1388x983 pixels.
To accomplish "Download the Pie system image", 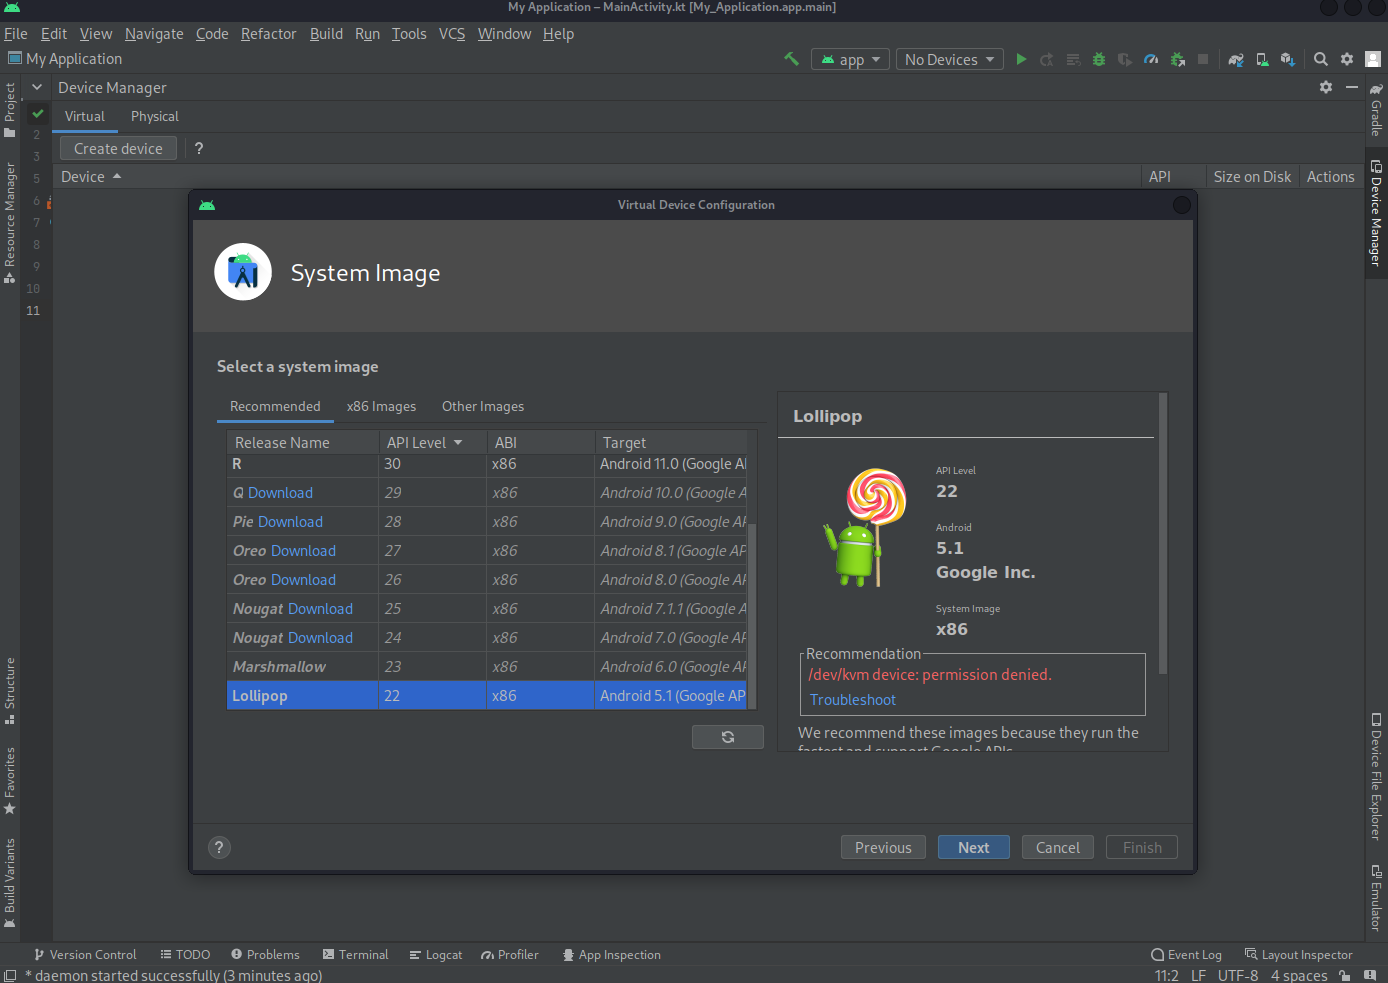I will [x=290, y=522].
